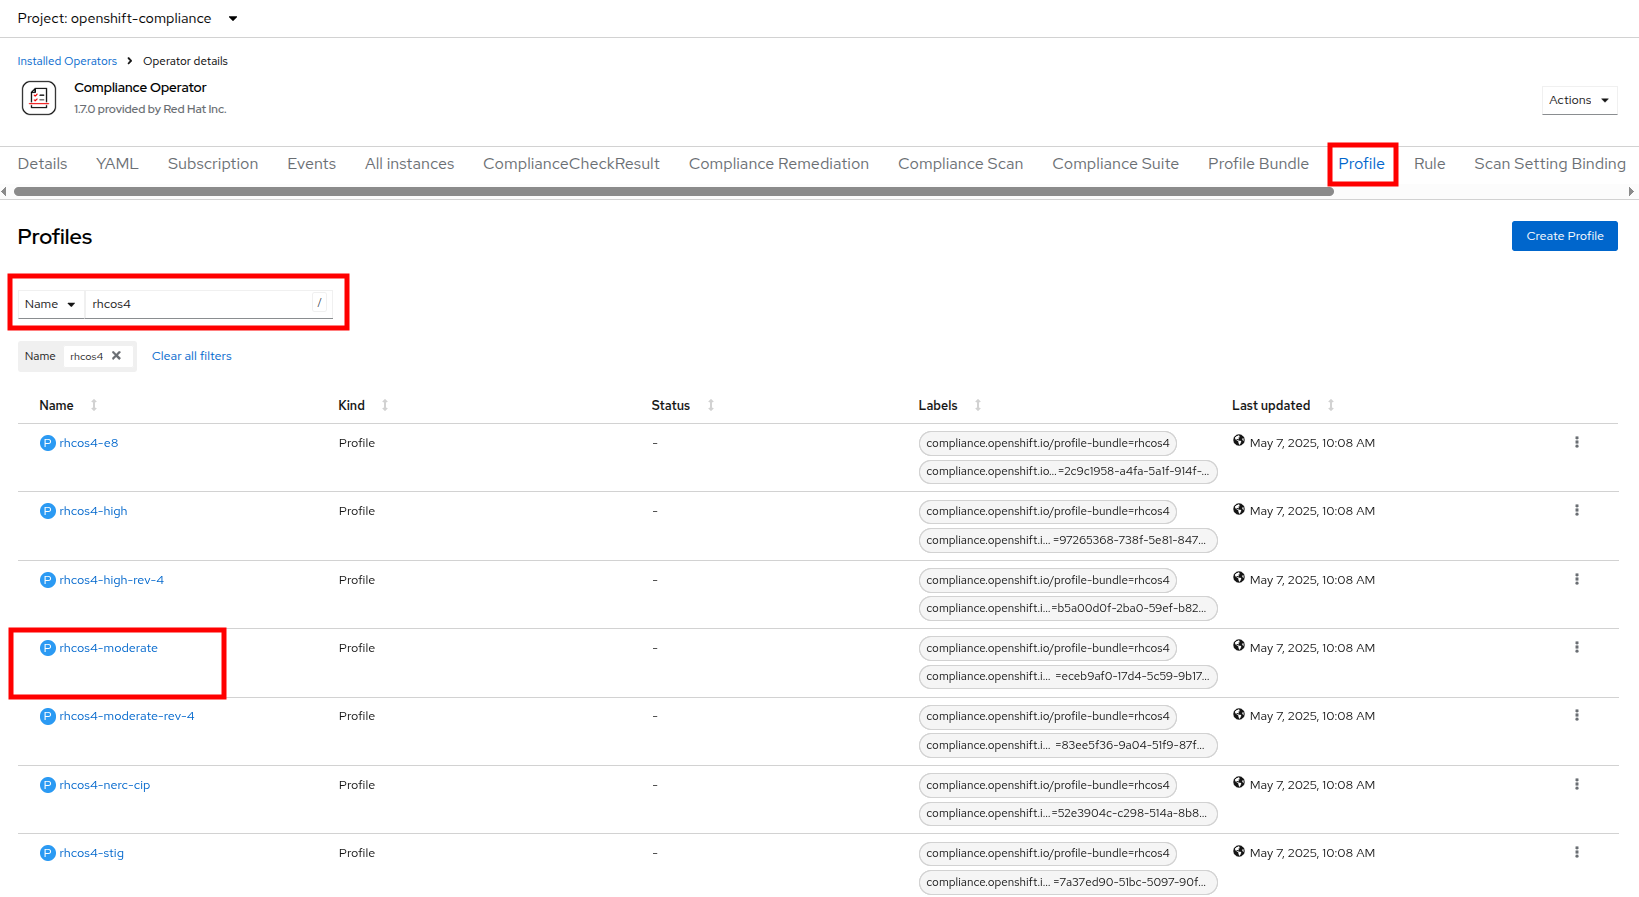
Task: Switch to the Rule tab
Action: pos(1429,164)
